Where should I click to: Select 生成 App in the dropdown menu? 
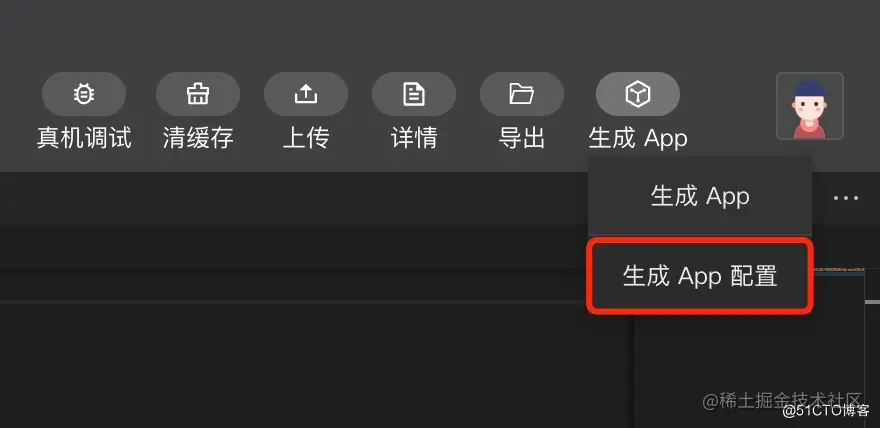point(700,196)
